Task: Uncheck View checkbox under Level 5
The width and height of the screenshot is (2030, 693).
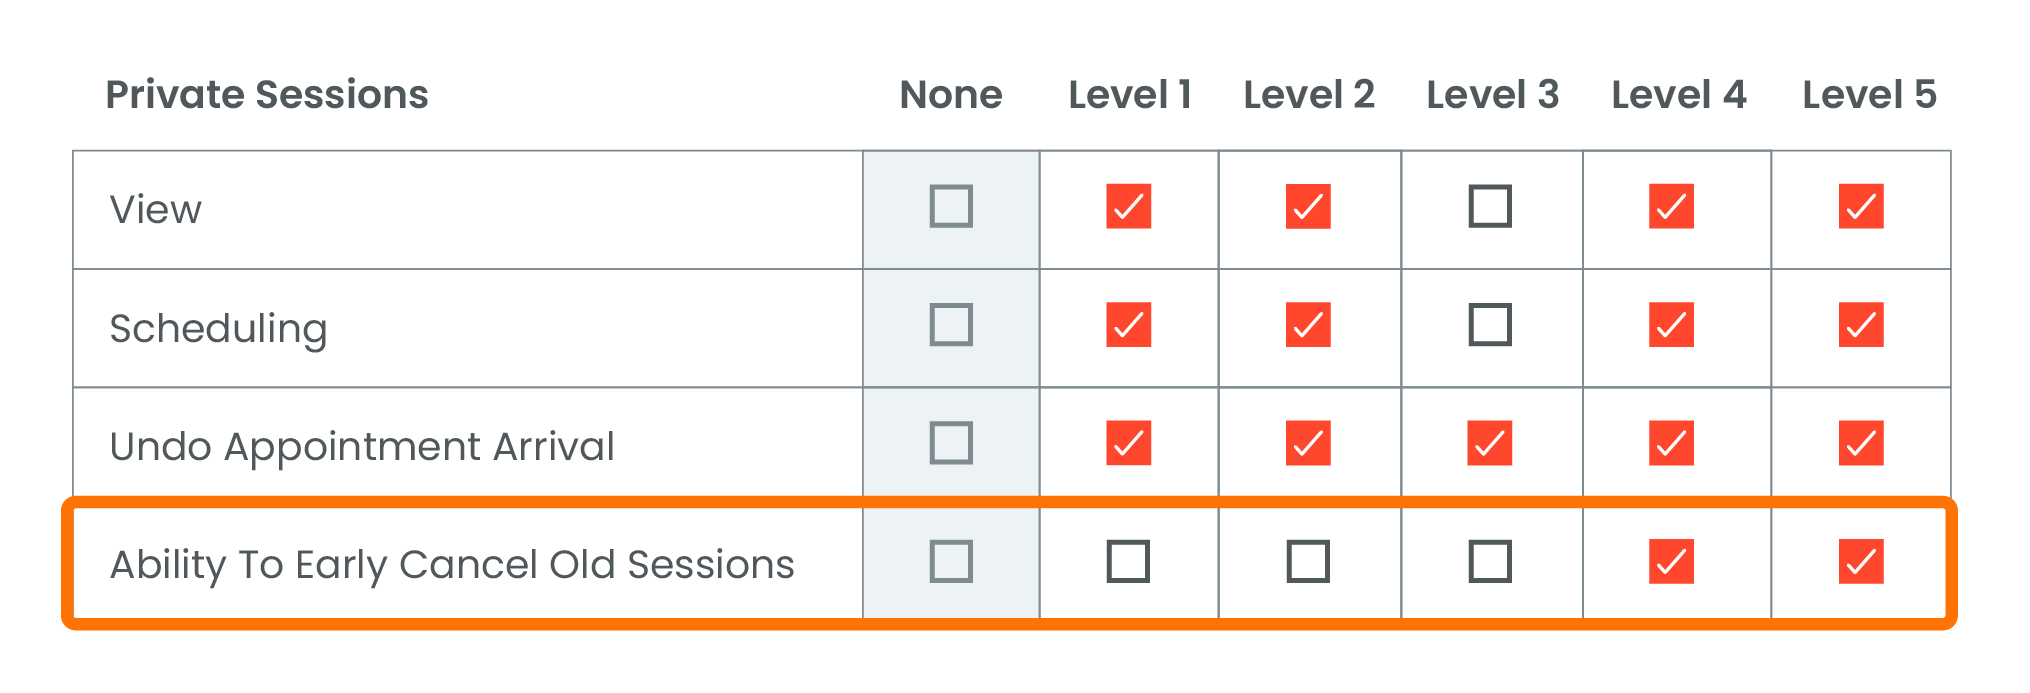Action: point(1860,207)
